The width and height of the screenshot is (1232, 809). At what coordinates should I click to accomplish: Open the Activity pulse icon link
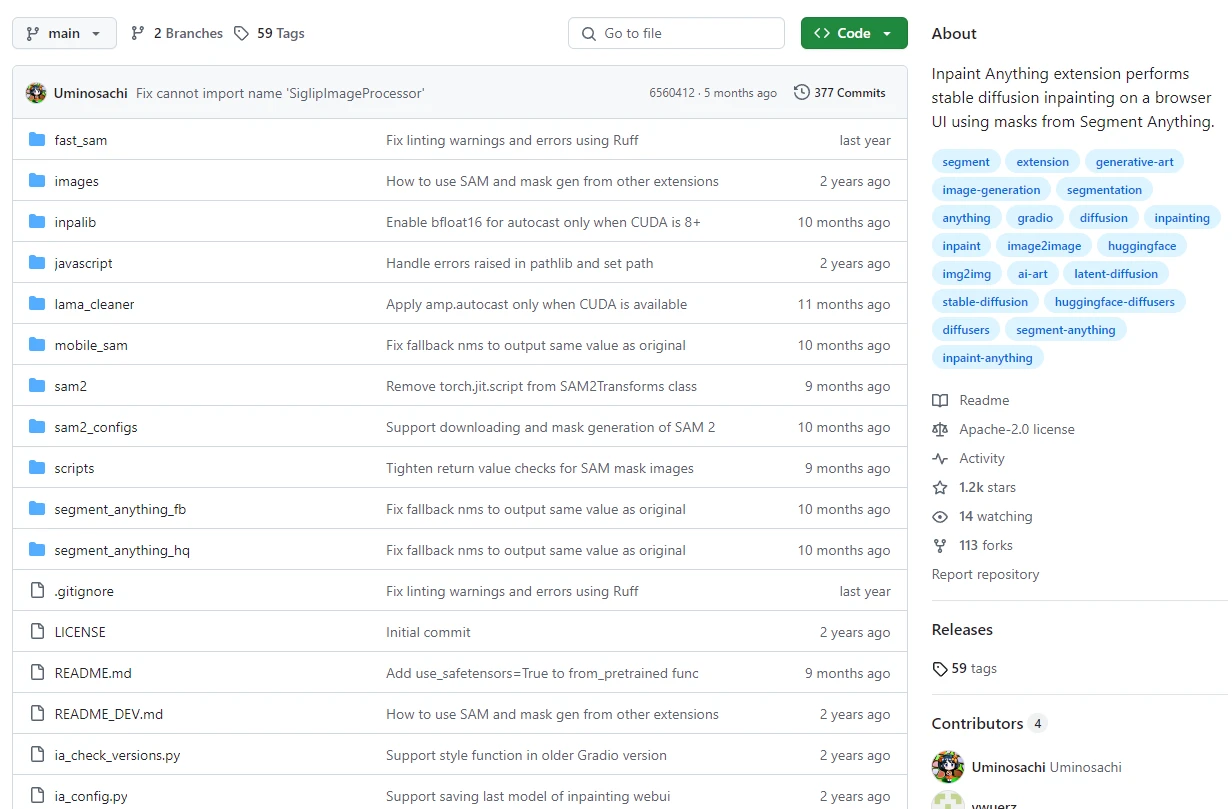940,458
